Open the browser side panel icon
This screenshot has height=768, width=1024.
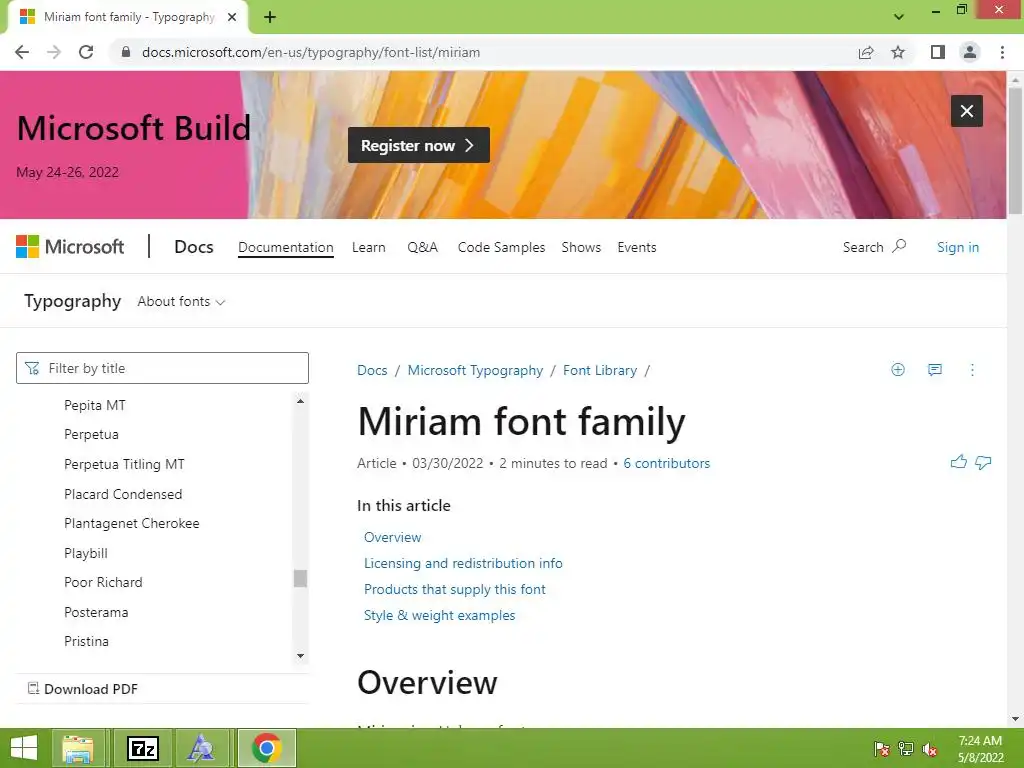point(938,52)
